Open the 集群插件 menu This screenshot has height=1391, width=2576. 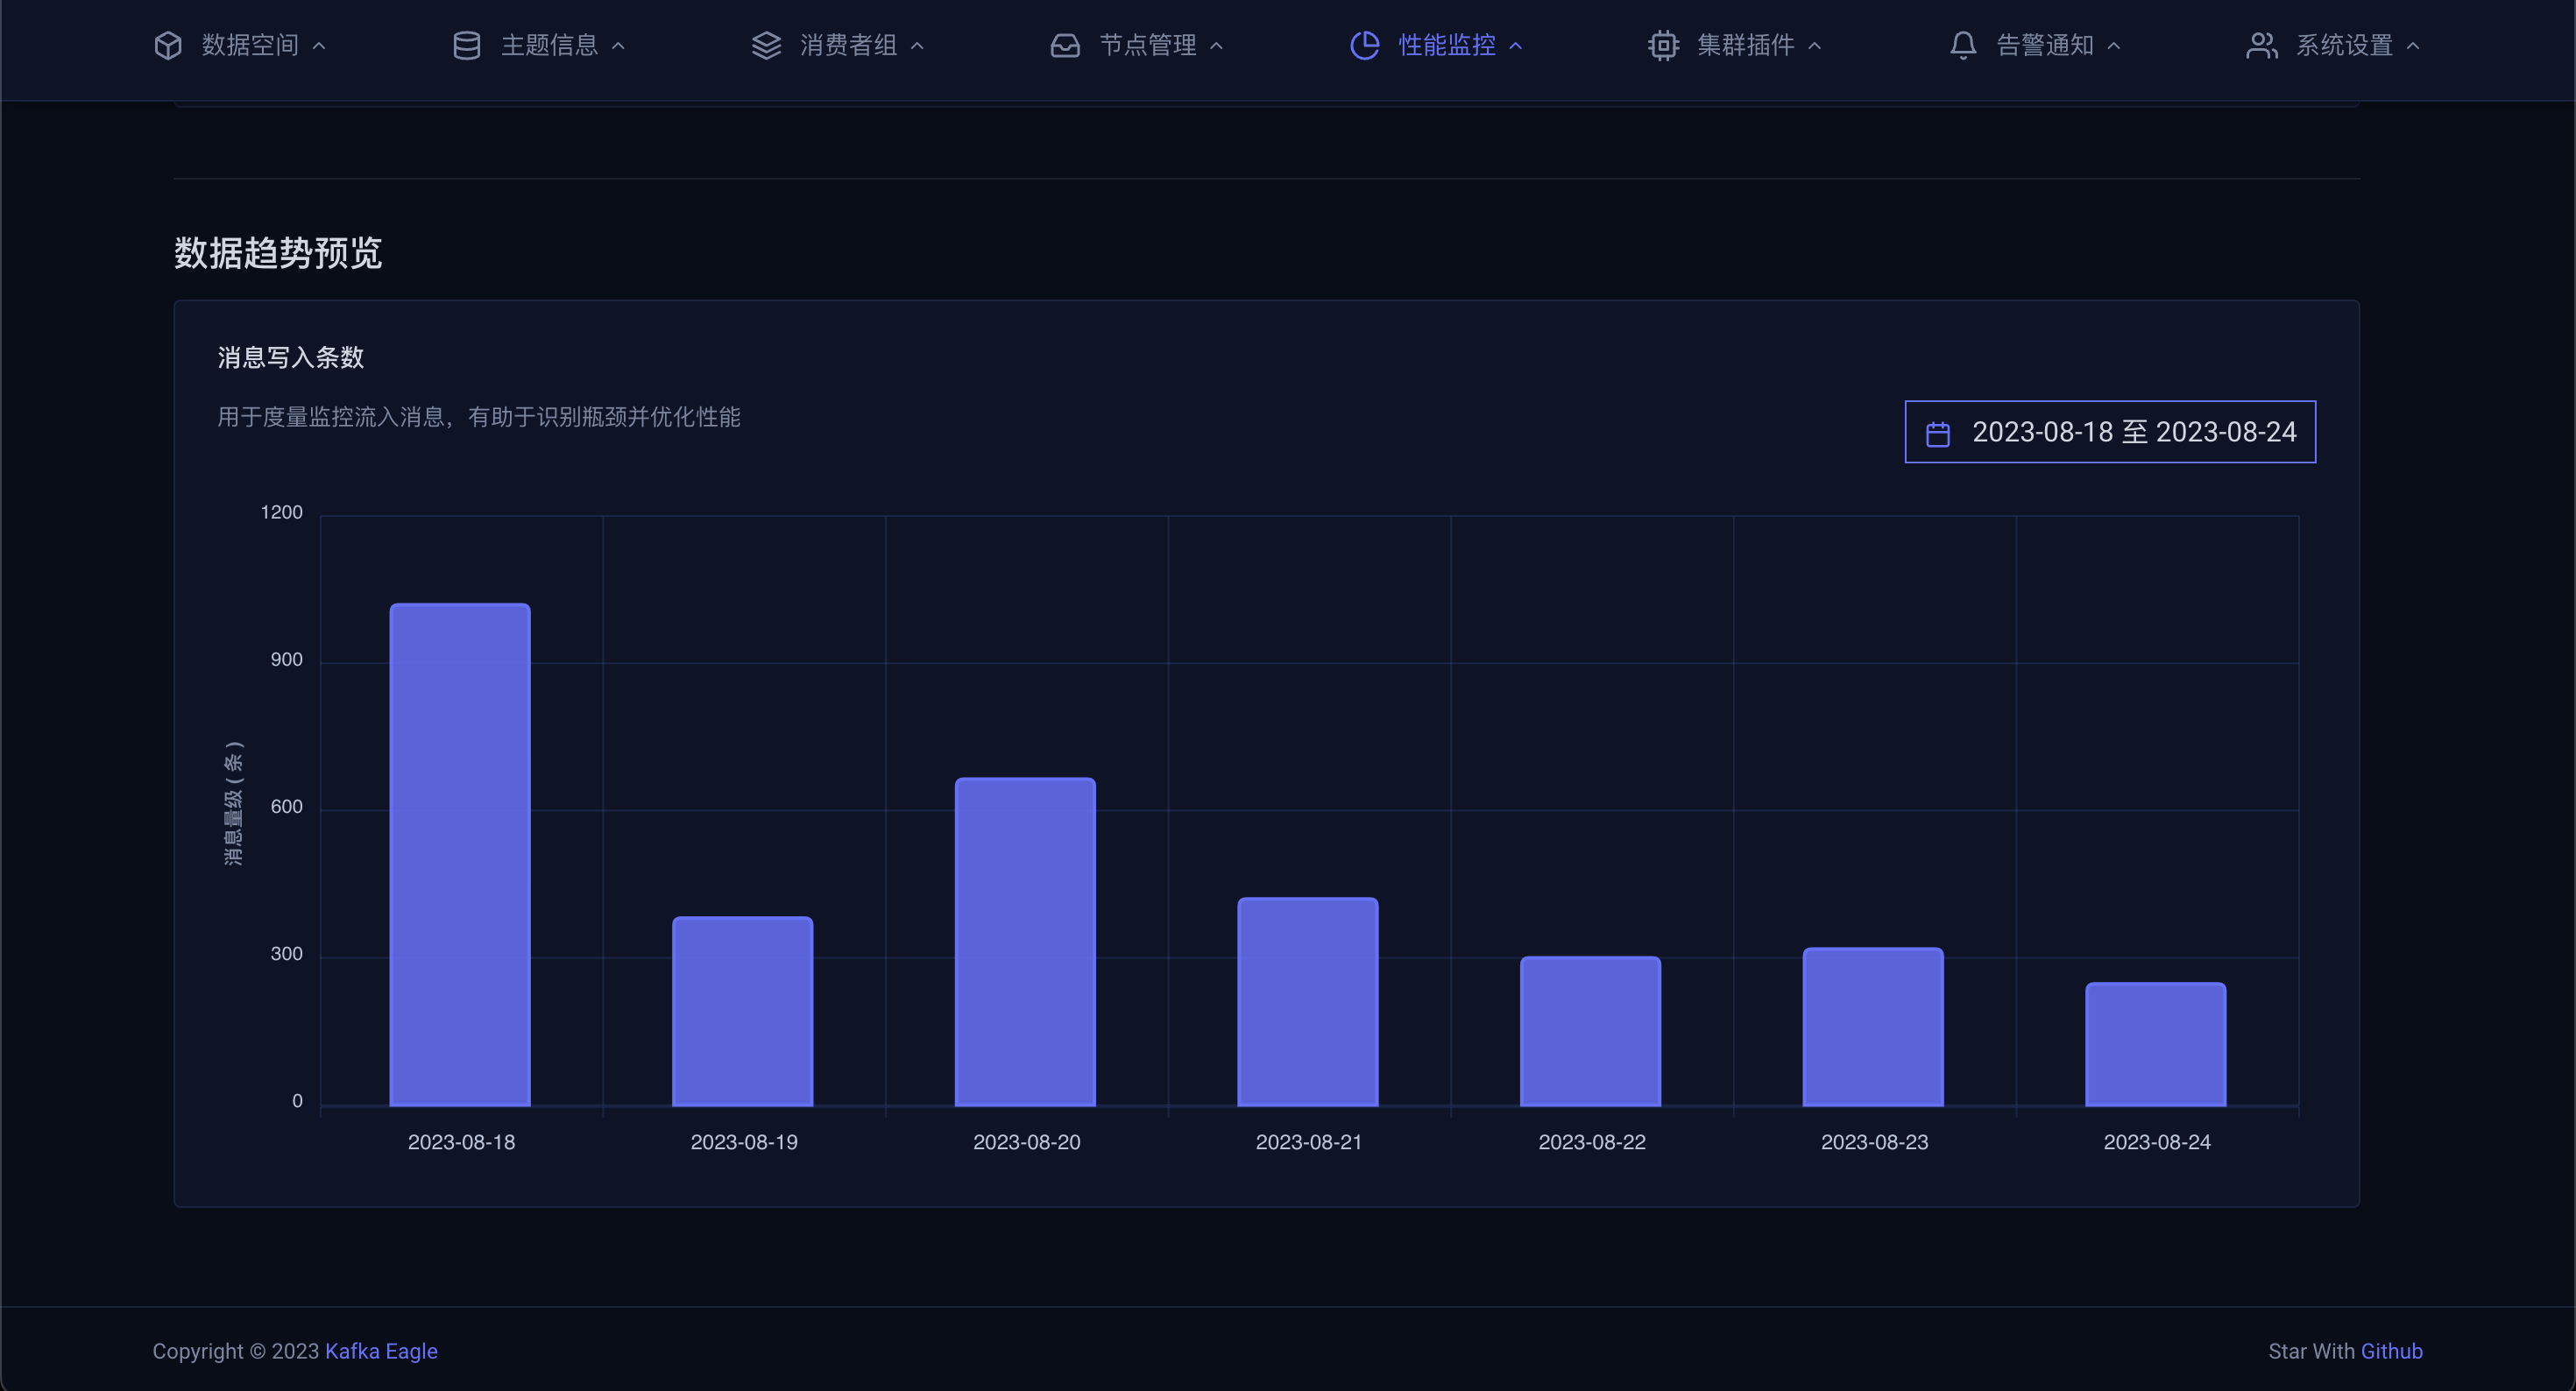click(1745, 46)
